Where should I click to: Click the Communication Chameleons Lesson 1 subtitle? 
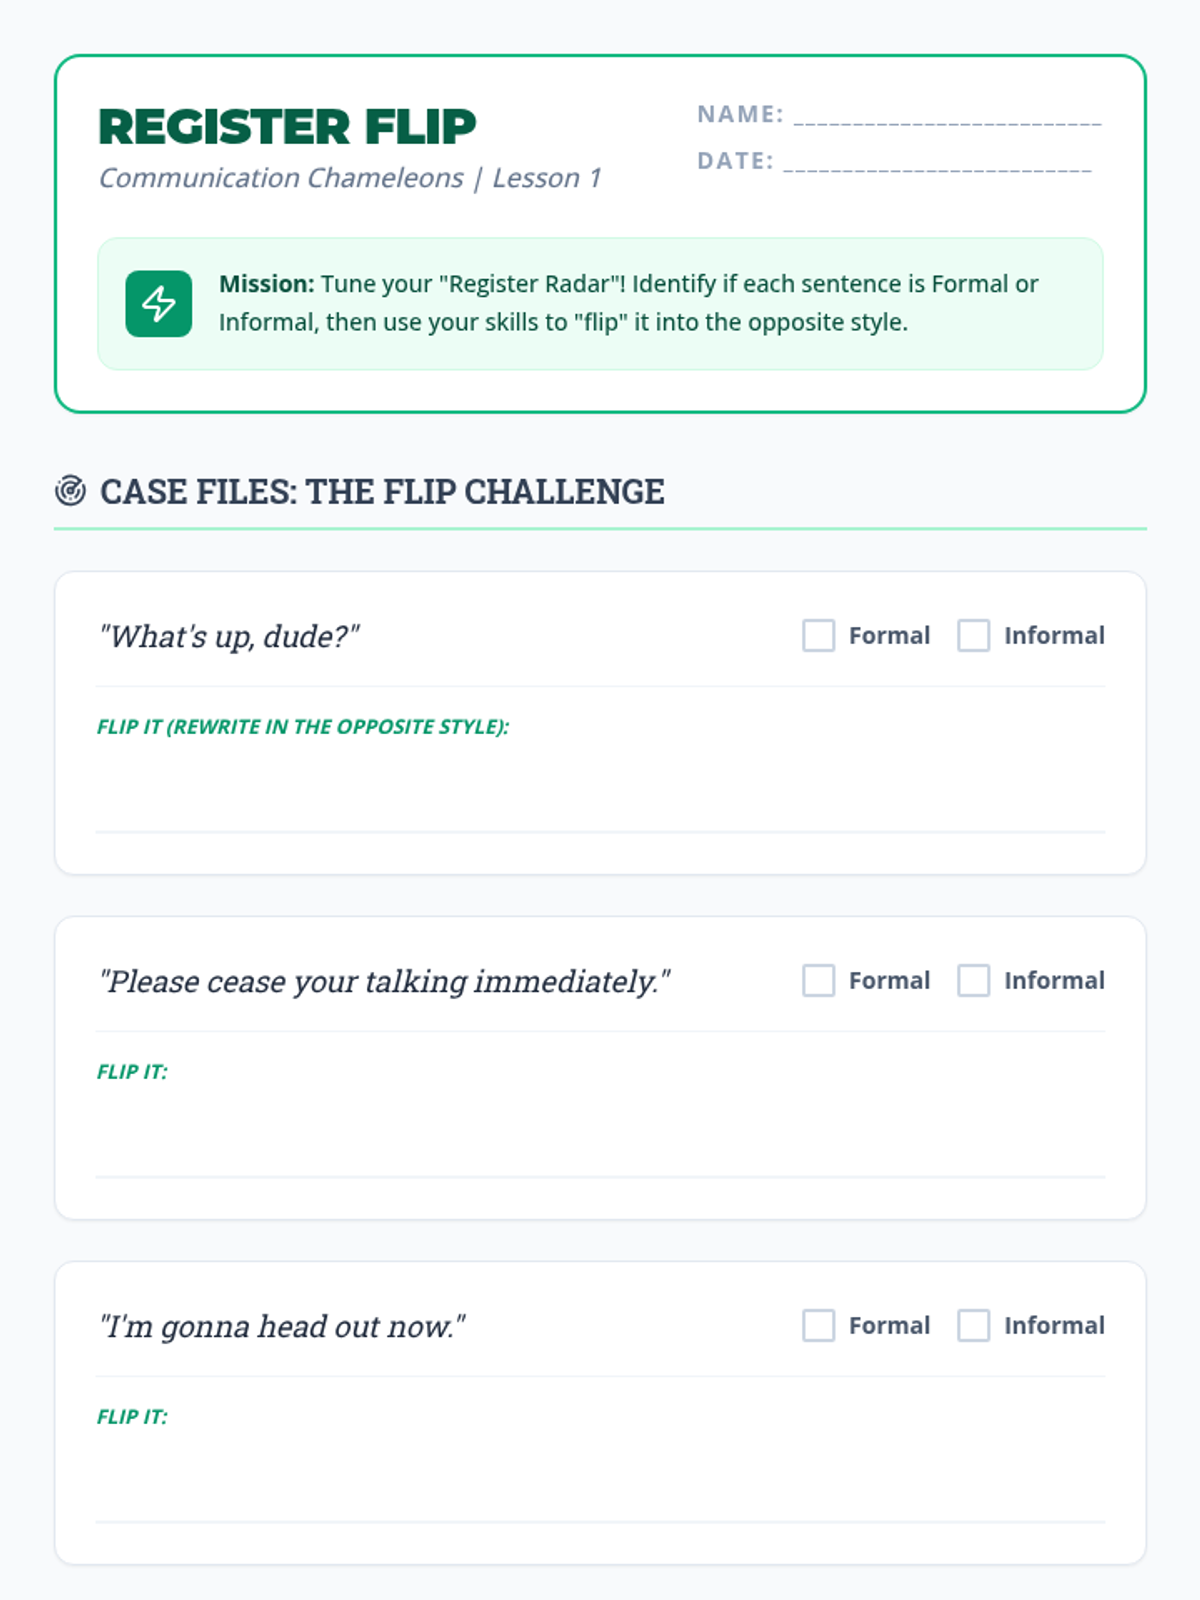click(350, 178)
